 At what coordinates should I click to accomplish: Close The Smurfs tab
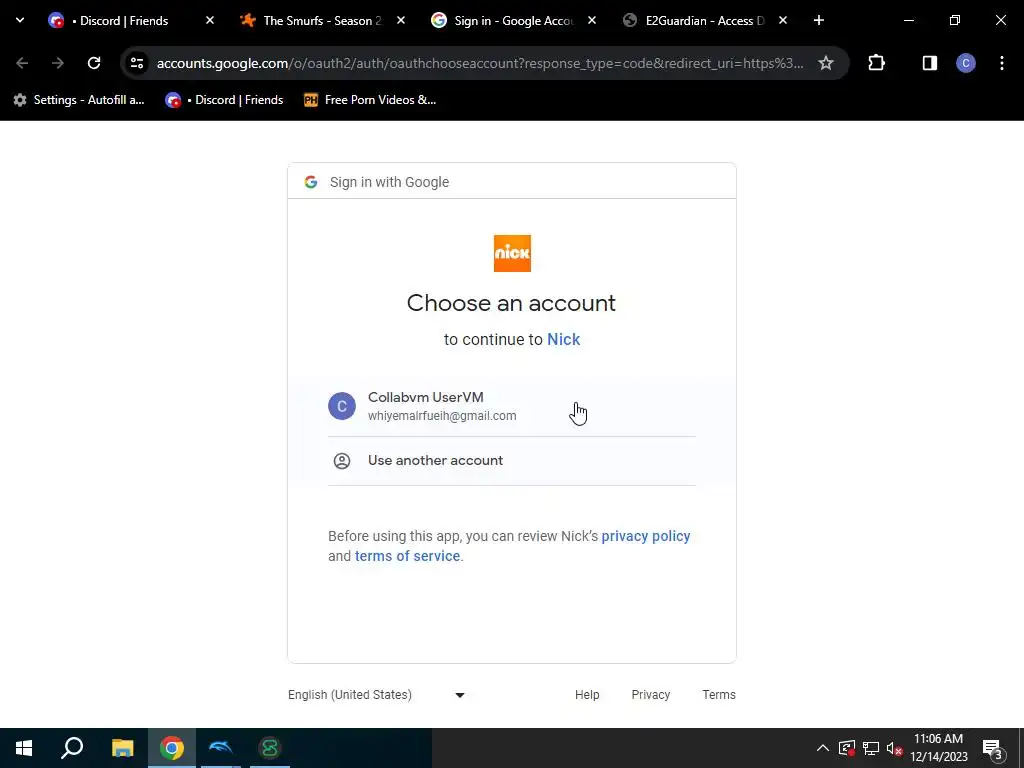tap(401, 20)
